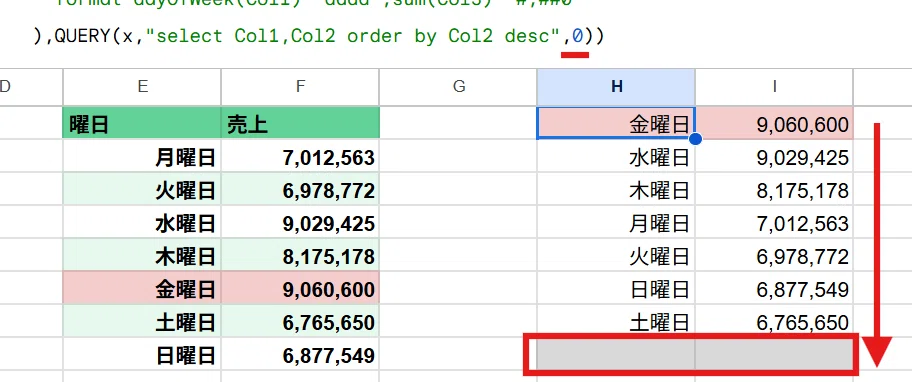
Task: Select cell 9,029,425 in column F
Action: coord(300,223)
